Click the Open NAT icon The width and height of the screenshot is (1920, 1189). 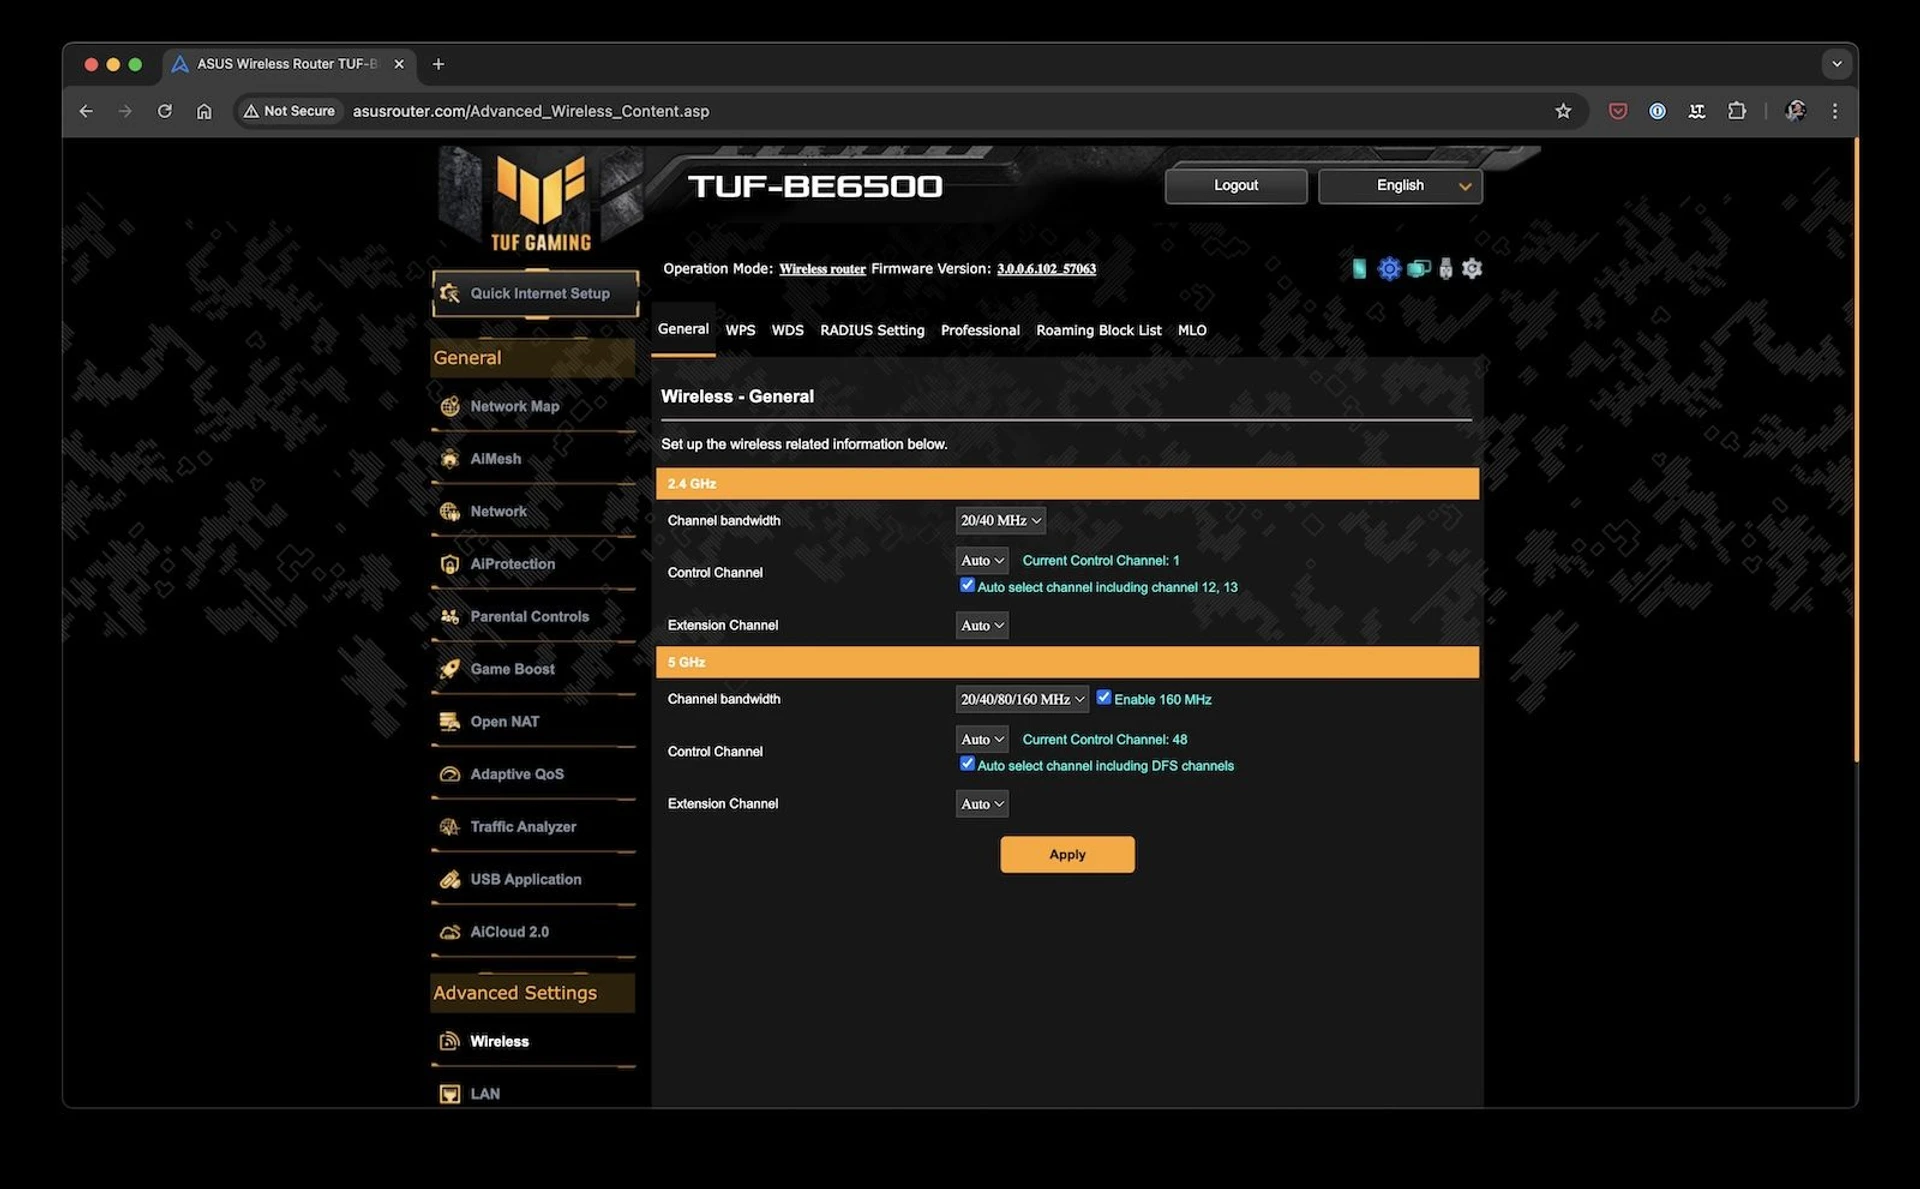(x=450, y=722)
